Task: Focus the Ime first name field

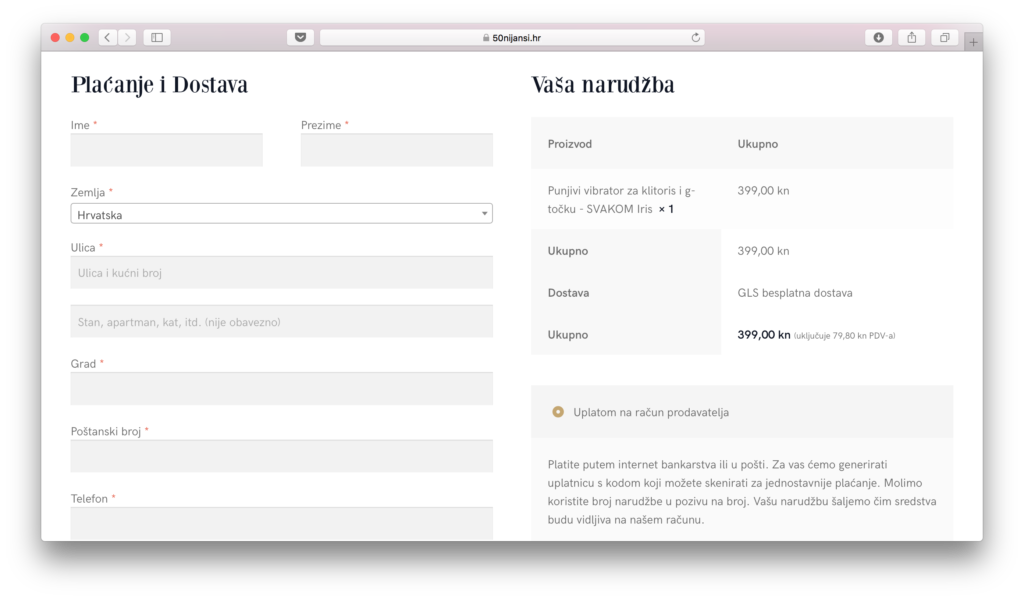Action: [166, 150]
